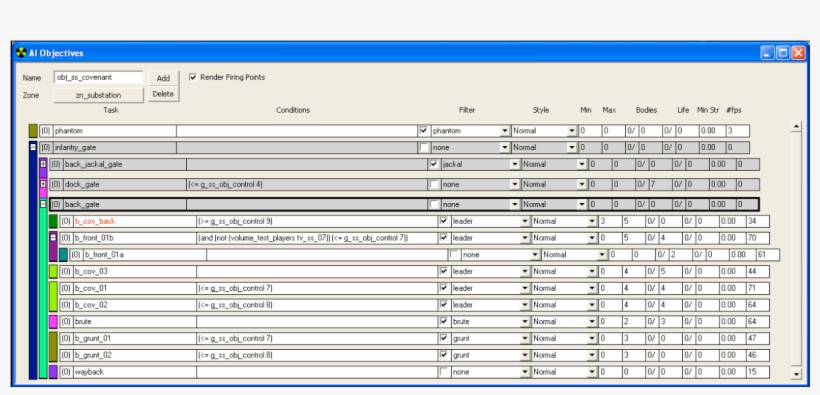Click scrollbar down arrow

796,374
